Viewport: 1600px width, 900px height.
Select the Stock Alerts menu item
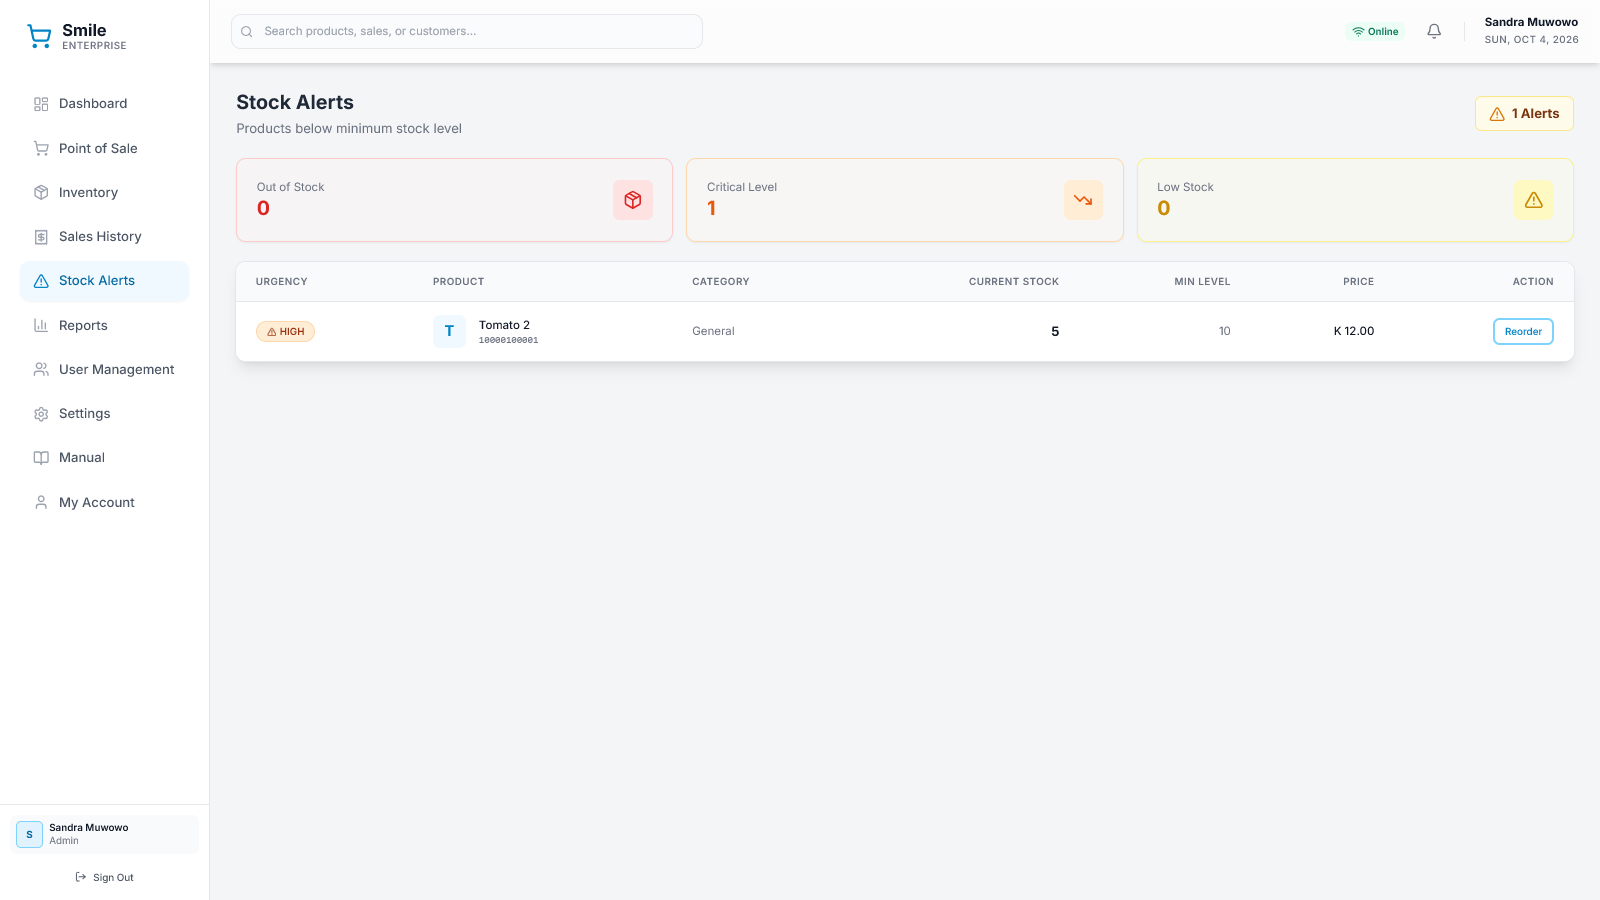104,281
